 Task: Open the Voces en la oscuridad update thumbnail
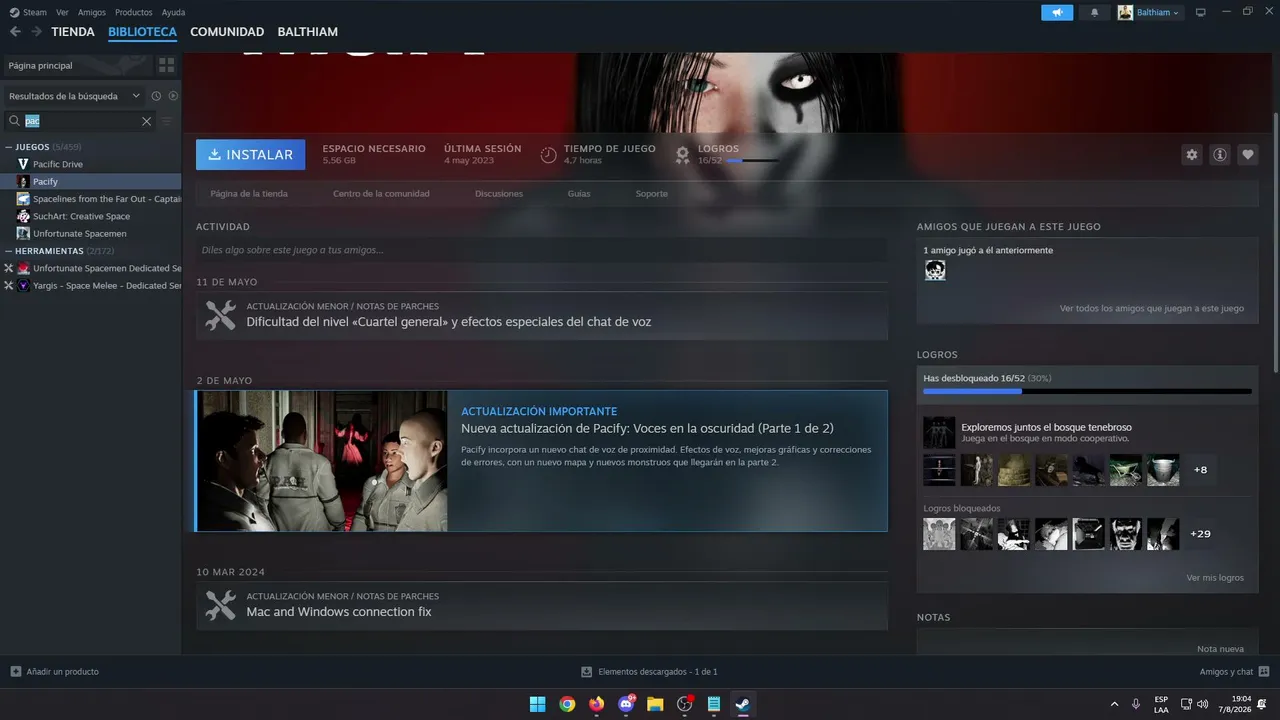click(322, 461)
